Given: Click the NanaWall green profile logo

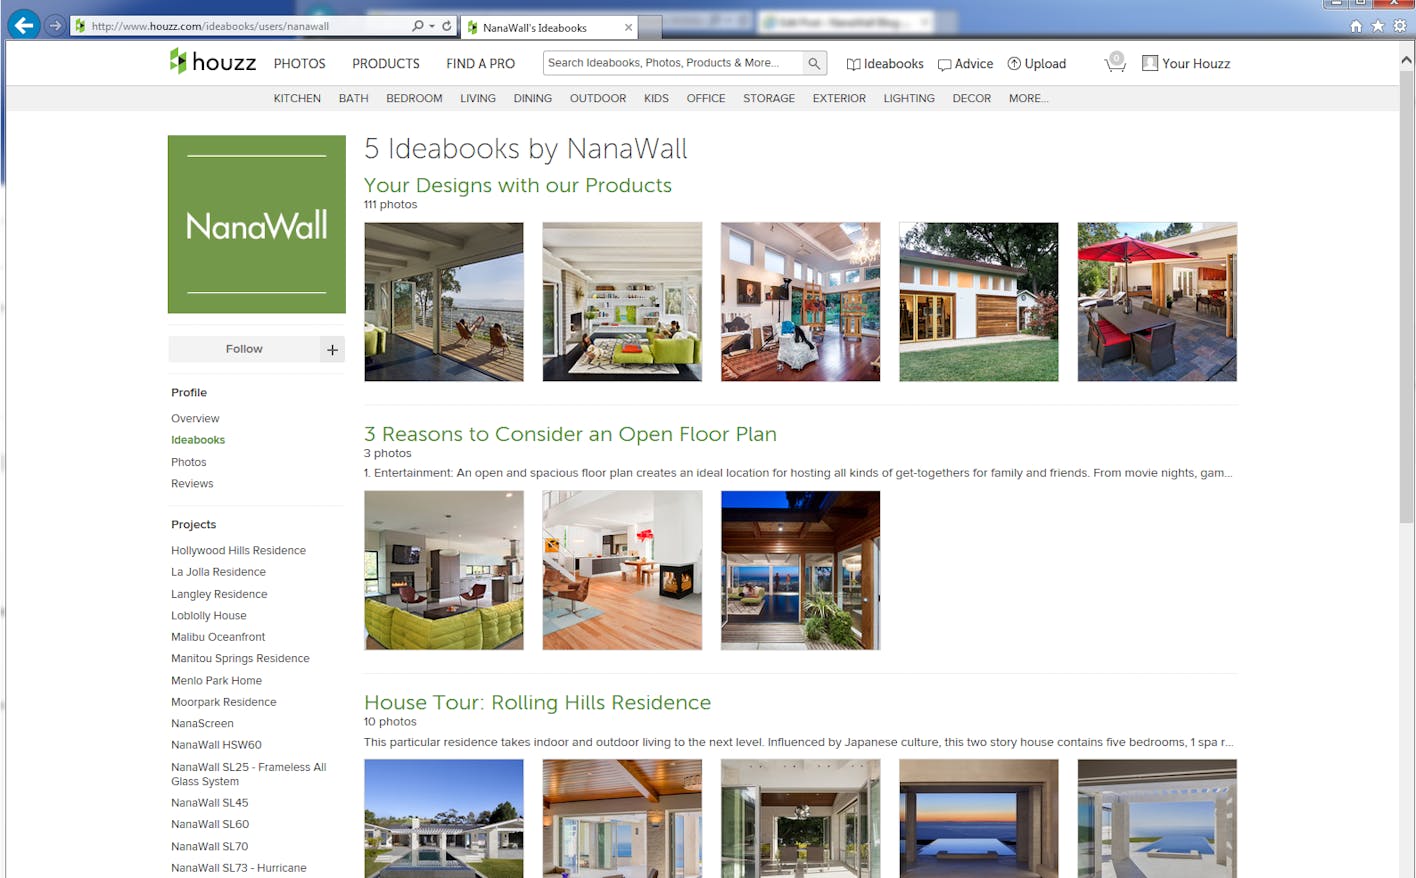Looking at the screenshot, I should tap(257, 224).
